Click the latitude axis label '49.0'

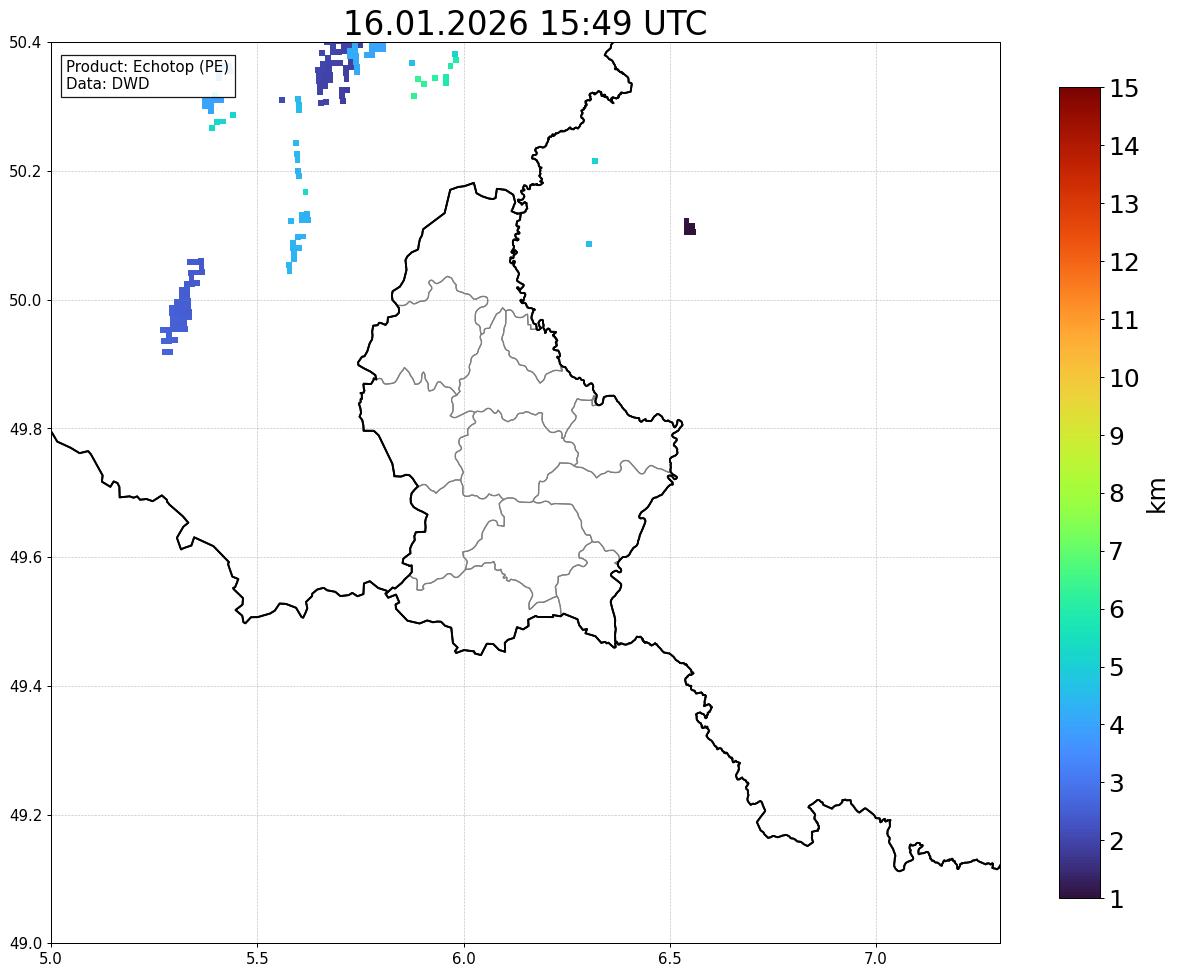(x=25, y=944)
